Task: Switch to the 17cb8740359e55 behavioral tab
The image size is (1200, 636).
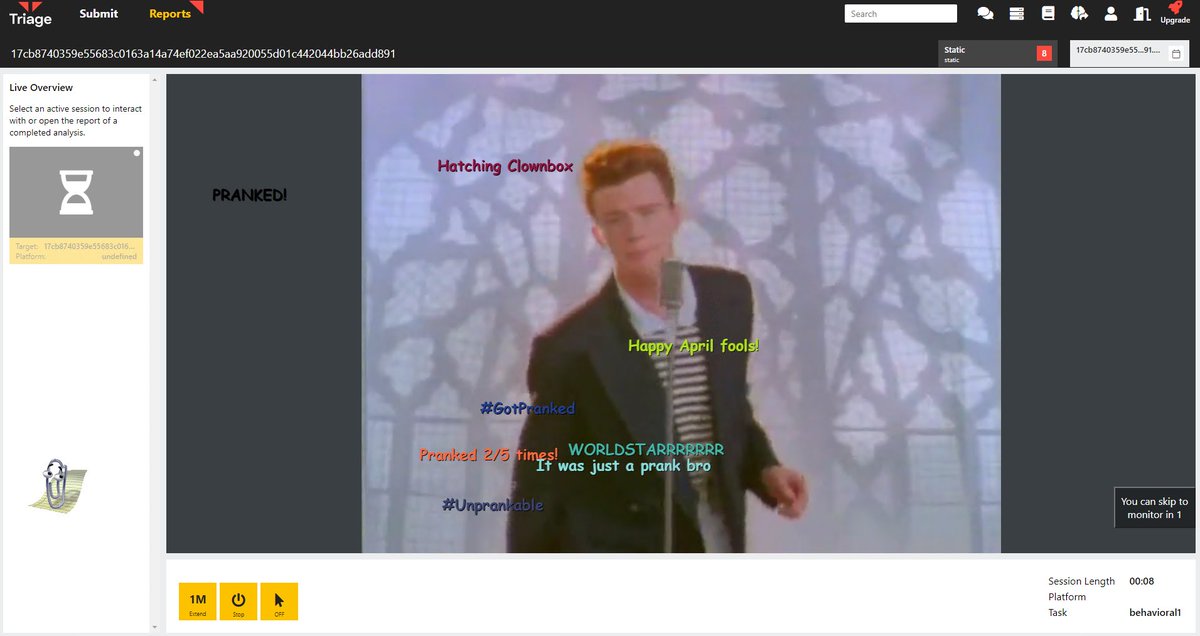Action: 1129,54
